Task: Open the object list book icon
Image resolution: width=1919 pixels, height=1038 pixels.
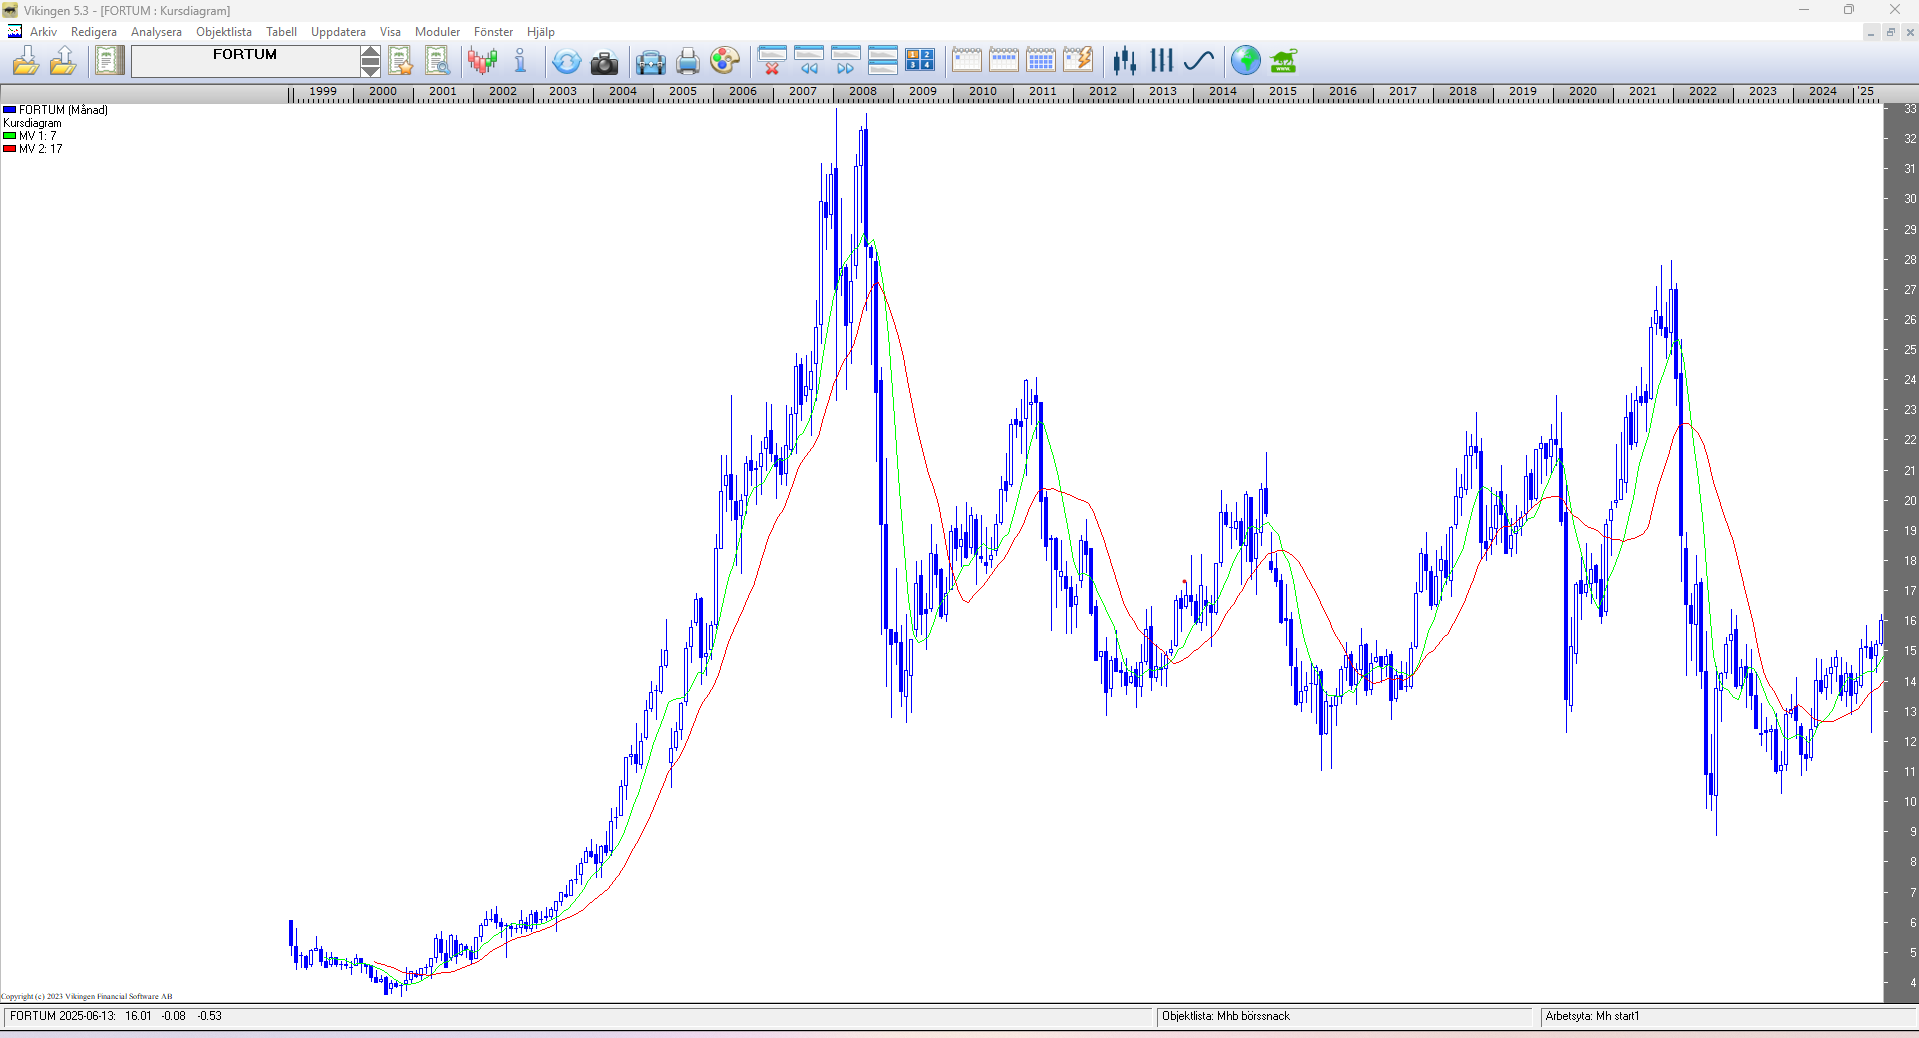Action: pos(109,61)
